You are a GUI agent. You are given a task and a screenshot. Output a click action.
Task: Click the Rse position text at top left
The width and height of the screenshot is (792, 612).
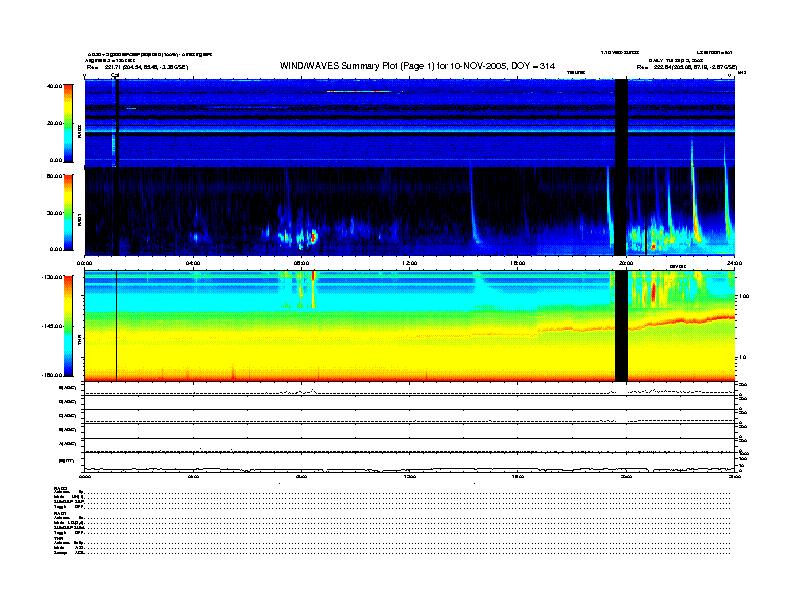(x=137, y=67)
